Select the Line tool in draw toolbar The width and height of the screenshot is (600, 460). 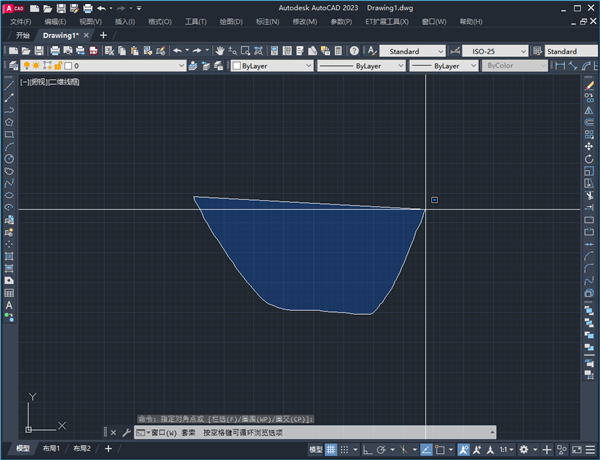(9, 86)
